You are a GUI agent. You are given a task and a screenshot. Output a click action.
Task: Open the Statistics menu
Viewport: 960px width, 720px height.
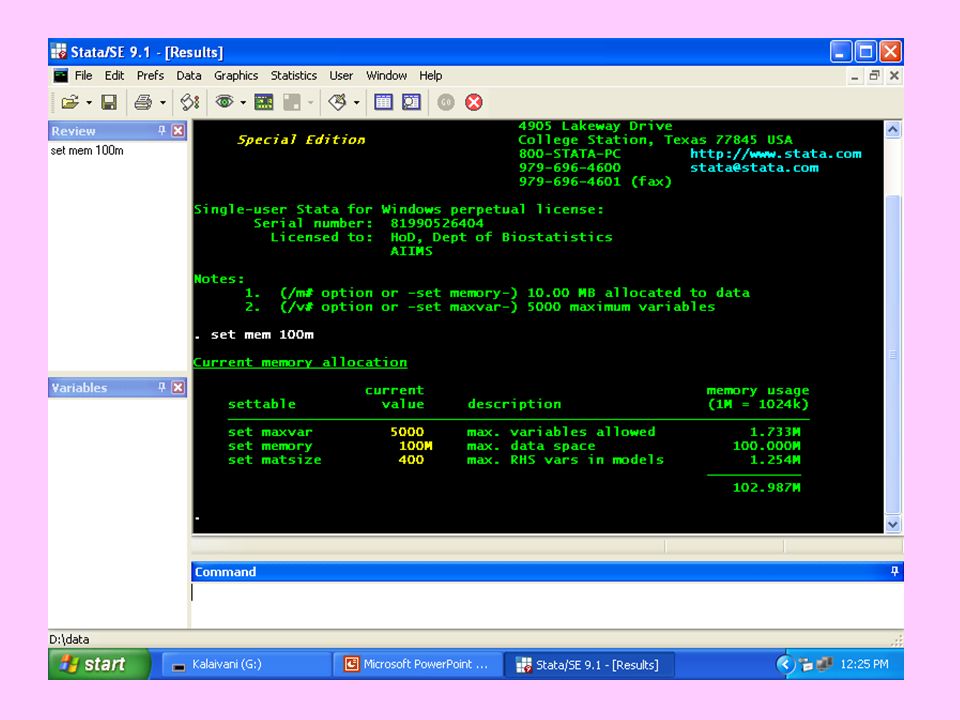coord(294,75)
